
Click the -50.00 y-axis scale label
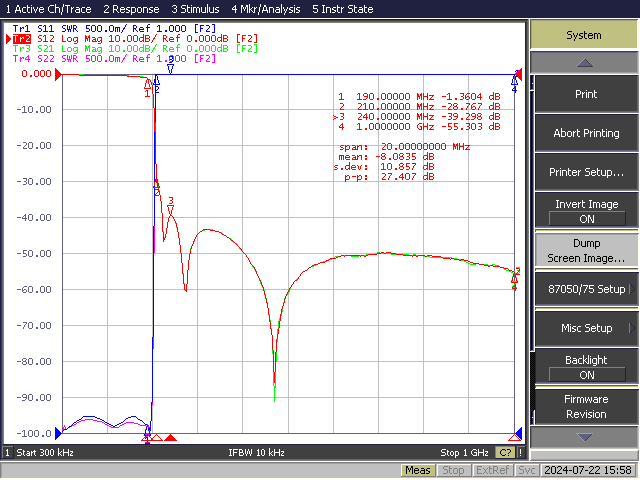tap(34, 253)
